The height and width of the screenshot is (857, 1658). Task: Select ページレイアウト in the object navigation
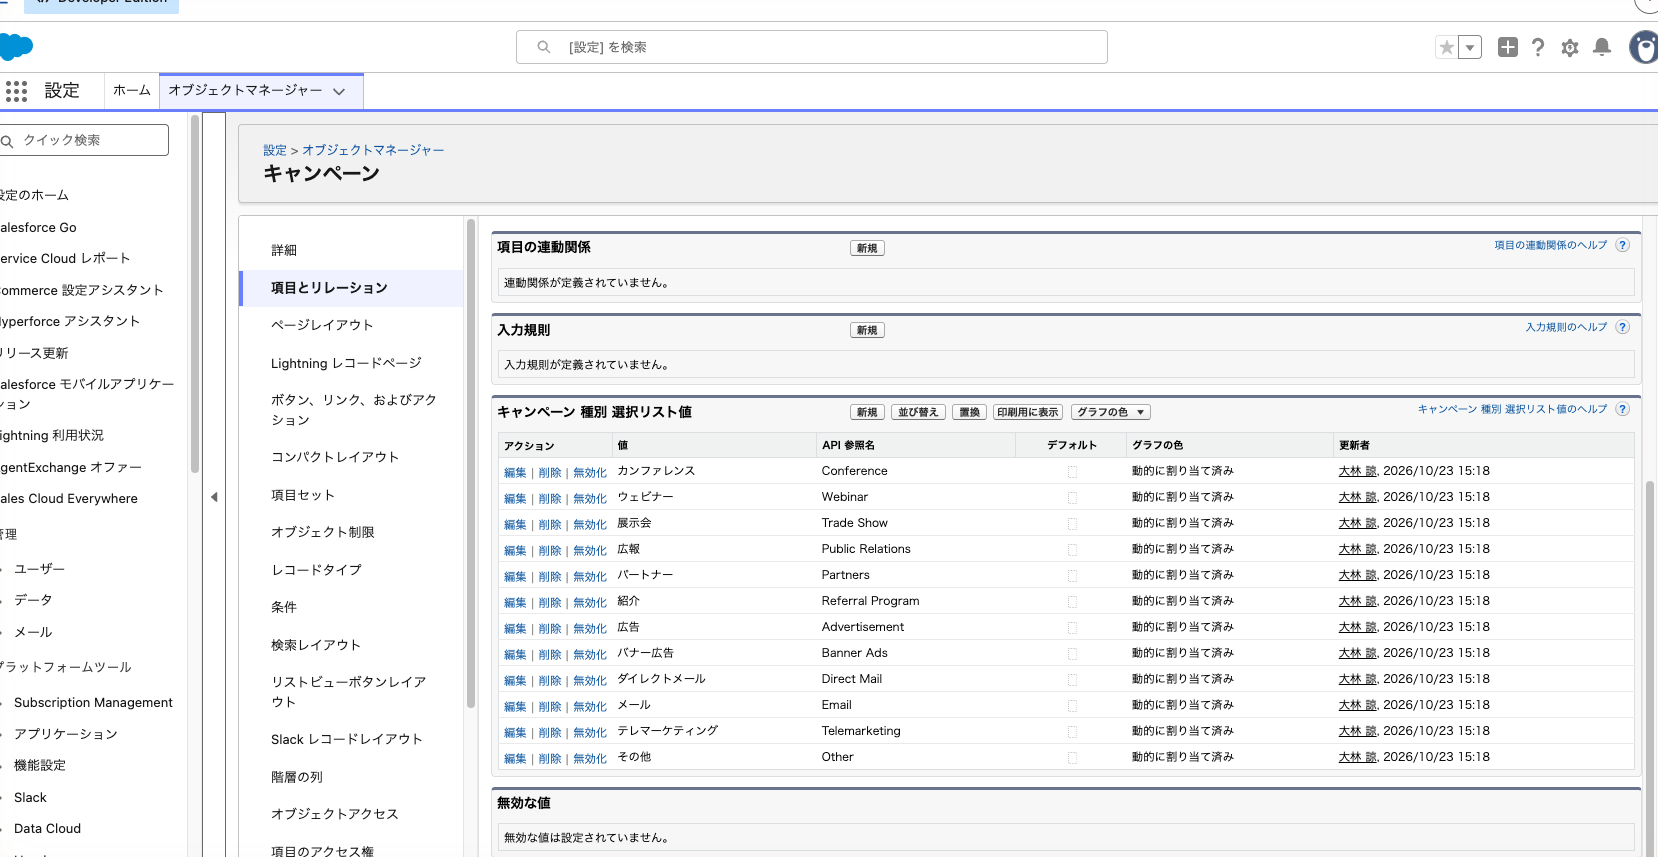[x=322, y=325]
